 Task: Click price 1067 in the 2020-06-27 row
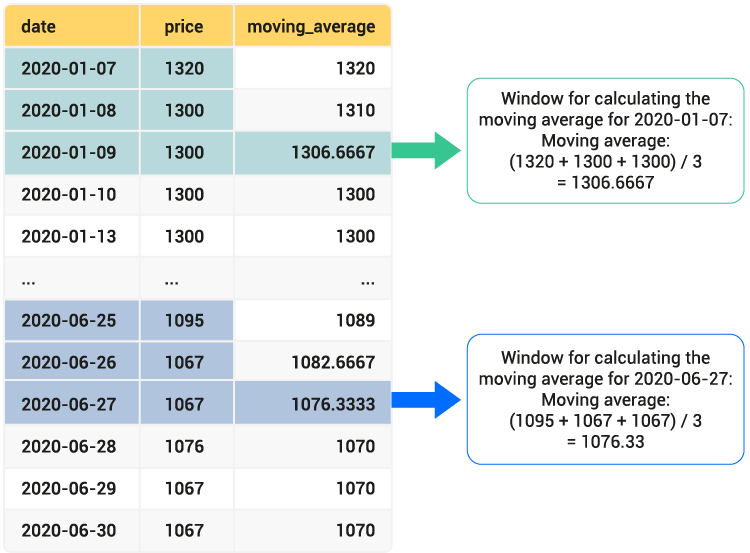(x=187, y=404)
